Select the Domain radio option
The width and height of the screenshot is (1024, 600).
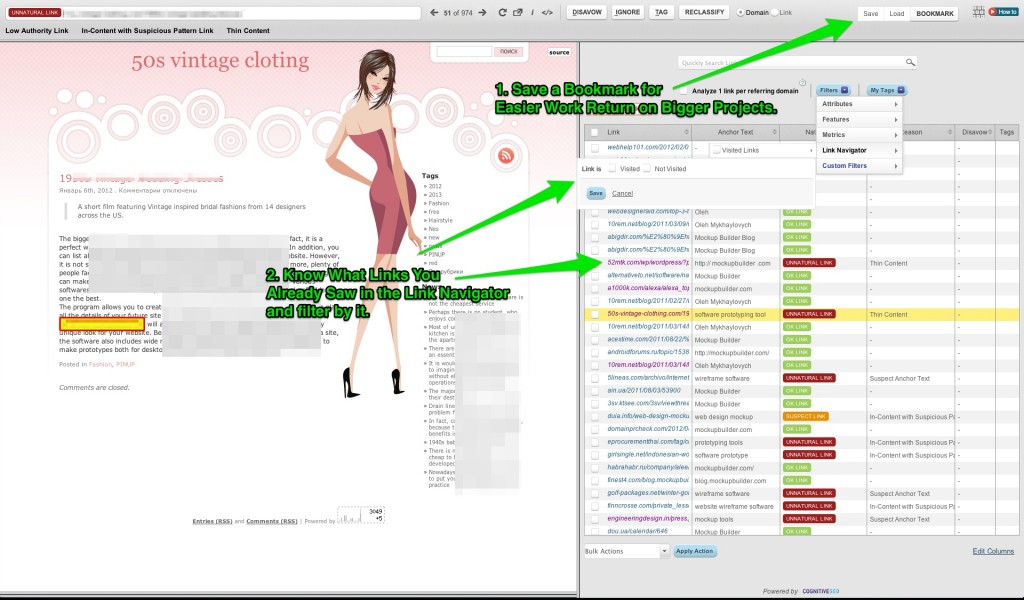[741, 12]
